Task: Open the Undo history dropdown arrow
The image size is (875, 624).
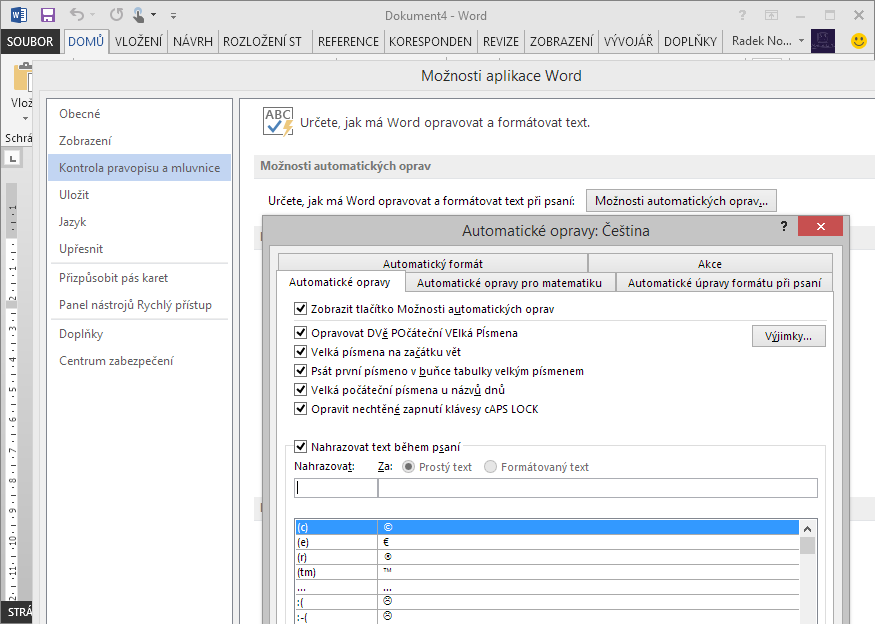Action: pyautogui.click(x=93, y=16)
